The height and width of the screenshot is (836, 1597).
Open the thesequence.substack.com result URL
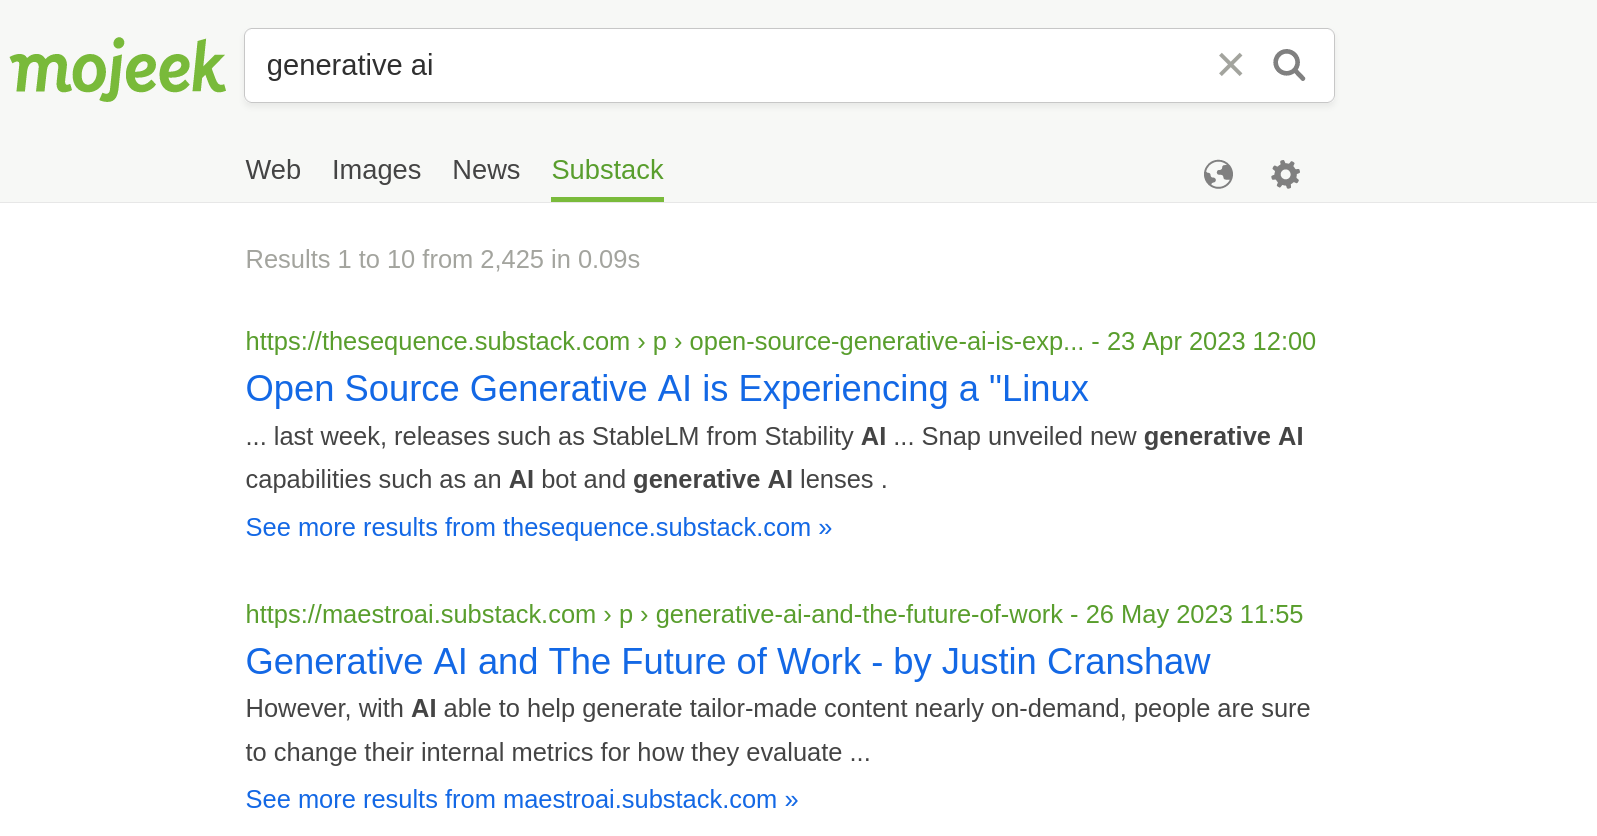click(x=665, y=342)
